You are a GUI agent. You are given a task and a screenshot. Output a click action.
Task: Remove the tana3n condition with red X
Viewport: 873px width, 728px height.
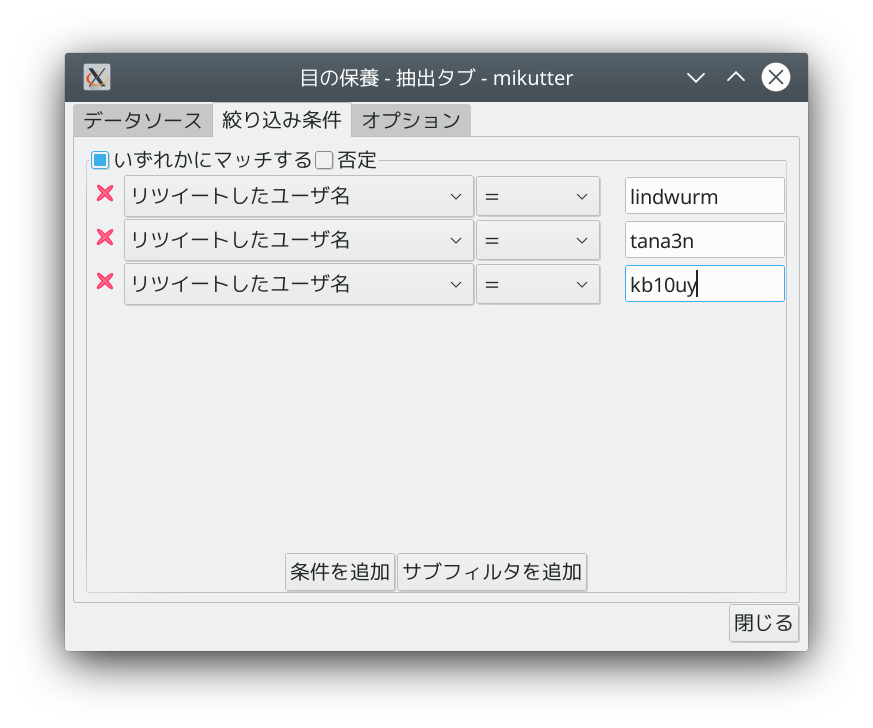[x=105, y=238]
